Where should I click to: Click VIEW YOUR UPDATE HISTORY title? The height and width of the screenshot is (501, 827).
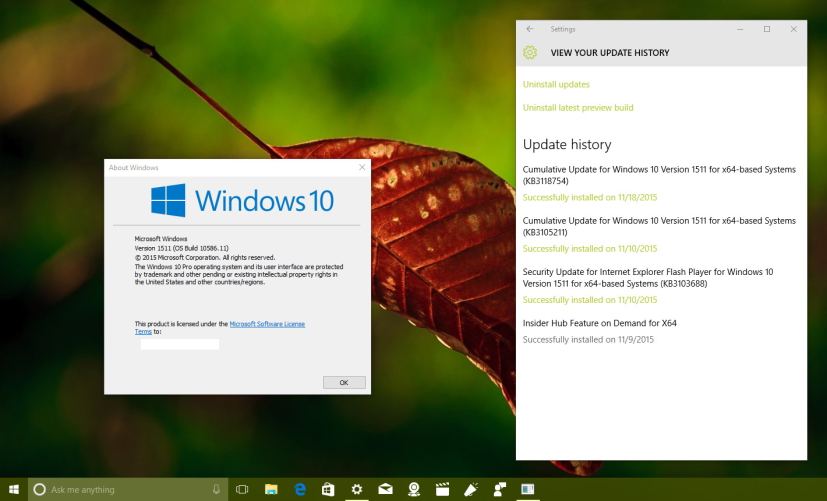(x=610, y=53)
